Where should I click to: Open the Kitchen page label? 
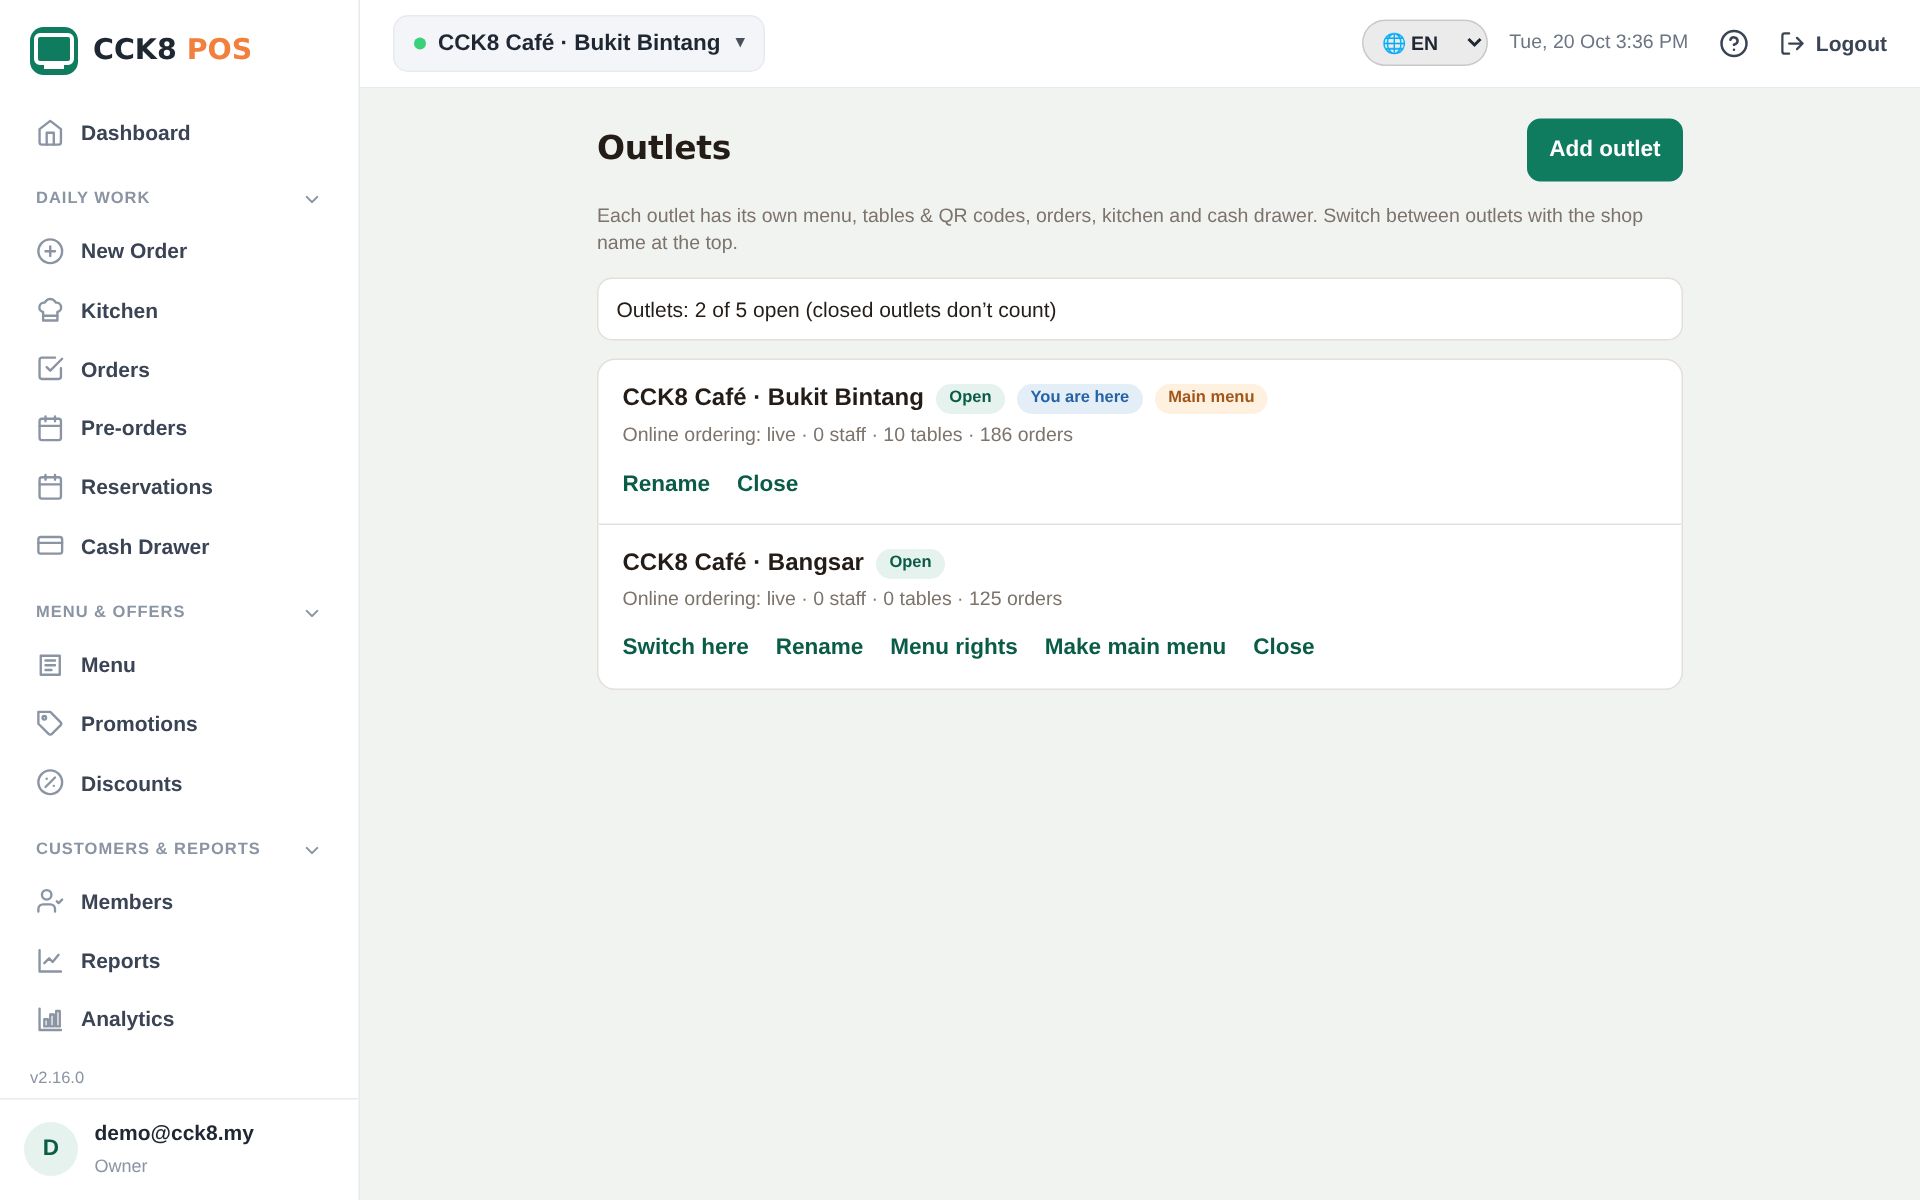coord(119,311)
